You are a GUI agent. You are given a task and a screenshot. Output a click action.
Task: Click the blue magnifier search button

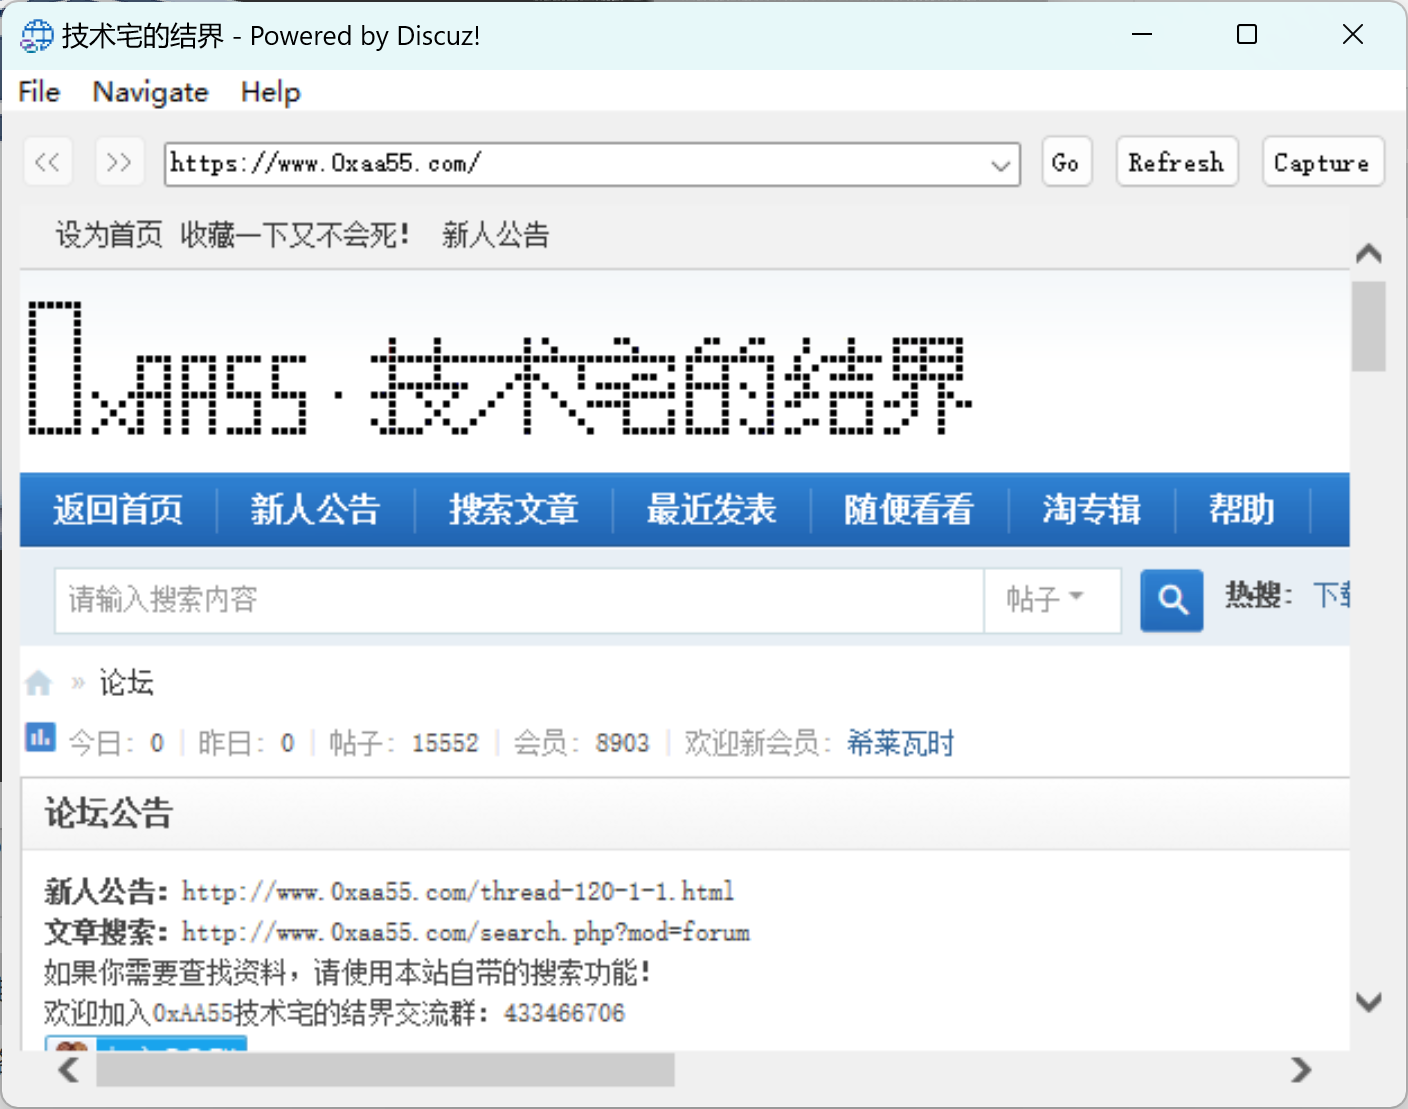[1172, 600]
